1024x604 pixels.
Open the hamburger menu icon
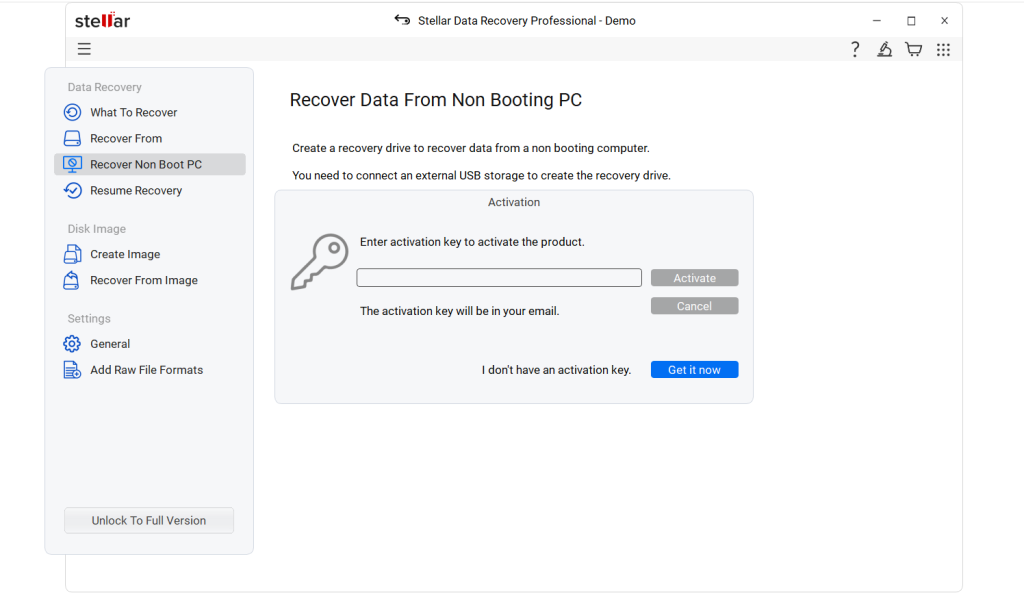(x=84, y=49)
